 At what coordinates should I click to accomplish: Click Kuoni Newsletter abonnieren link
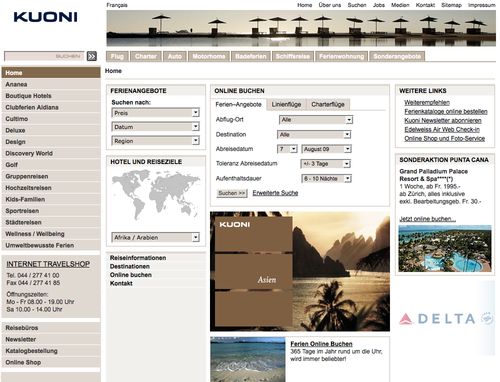(x=443, y=120)
